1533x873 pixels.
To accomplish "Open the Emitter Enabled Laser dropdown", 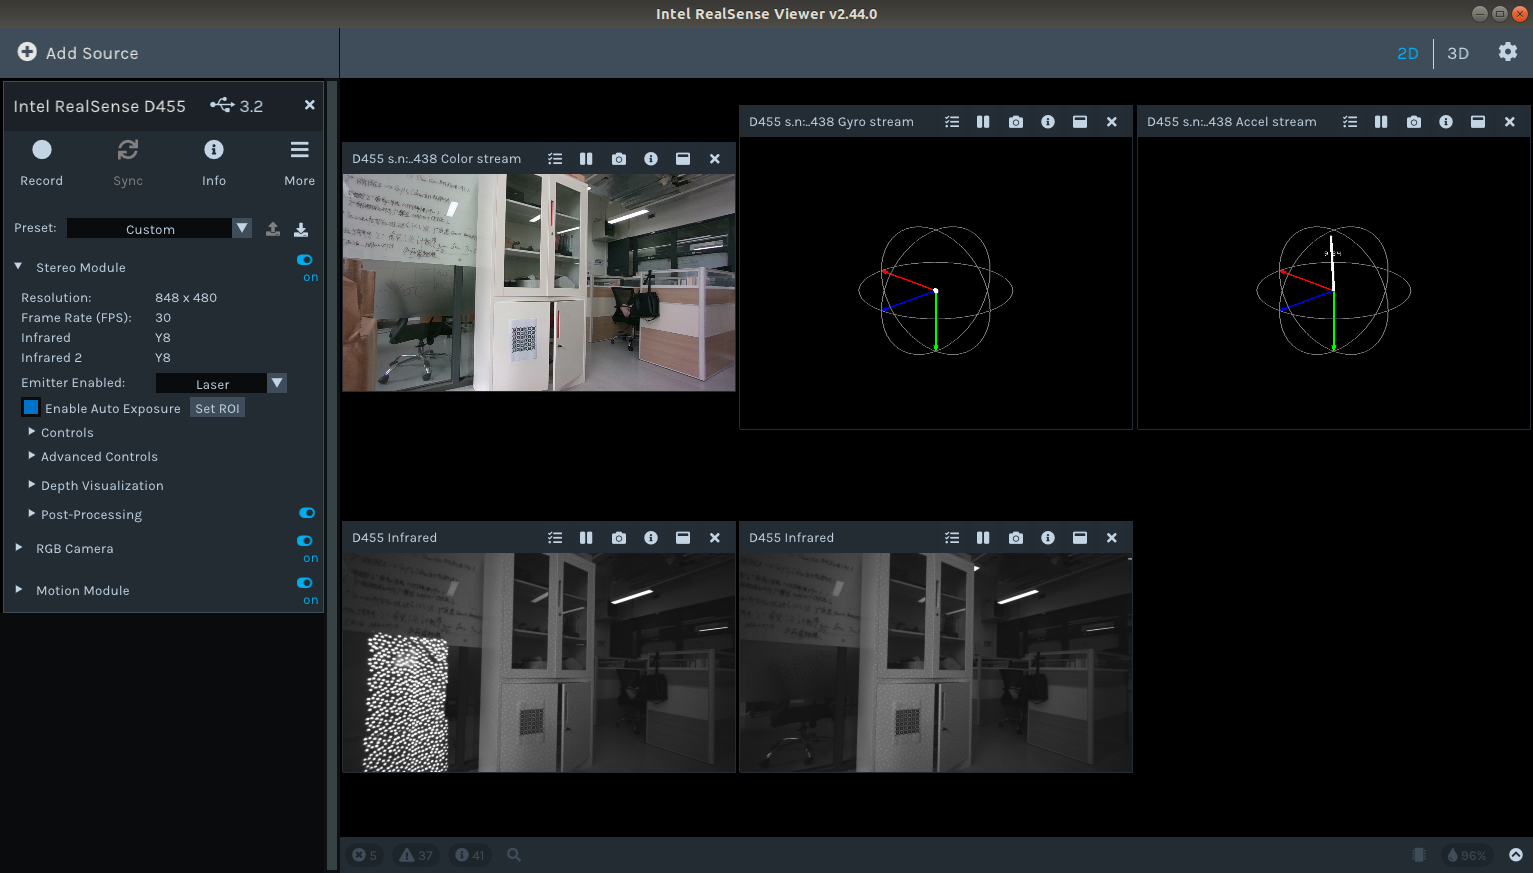I will pos(221,384).
